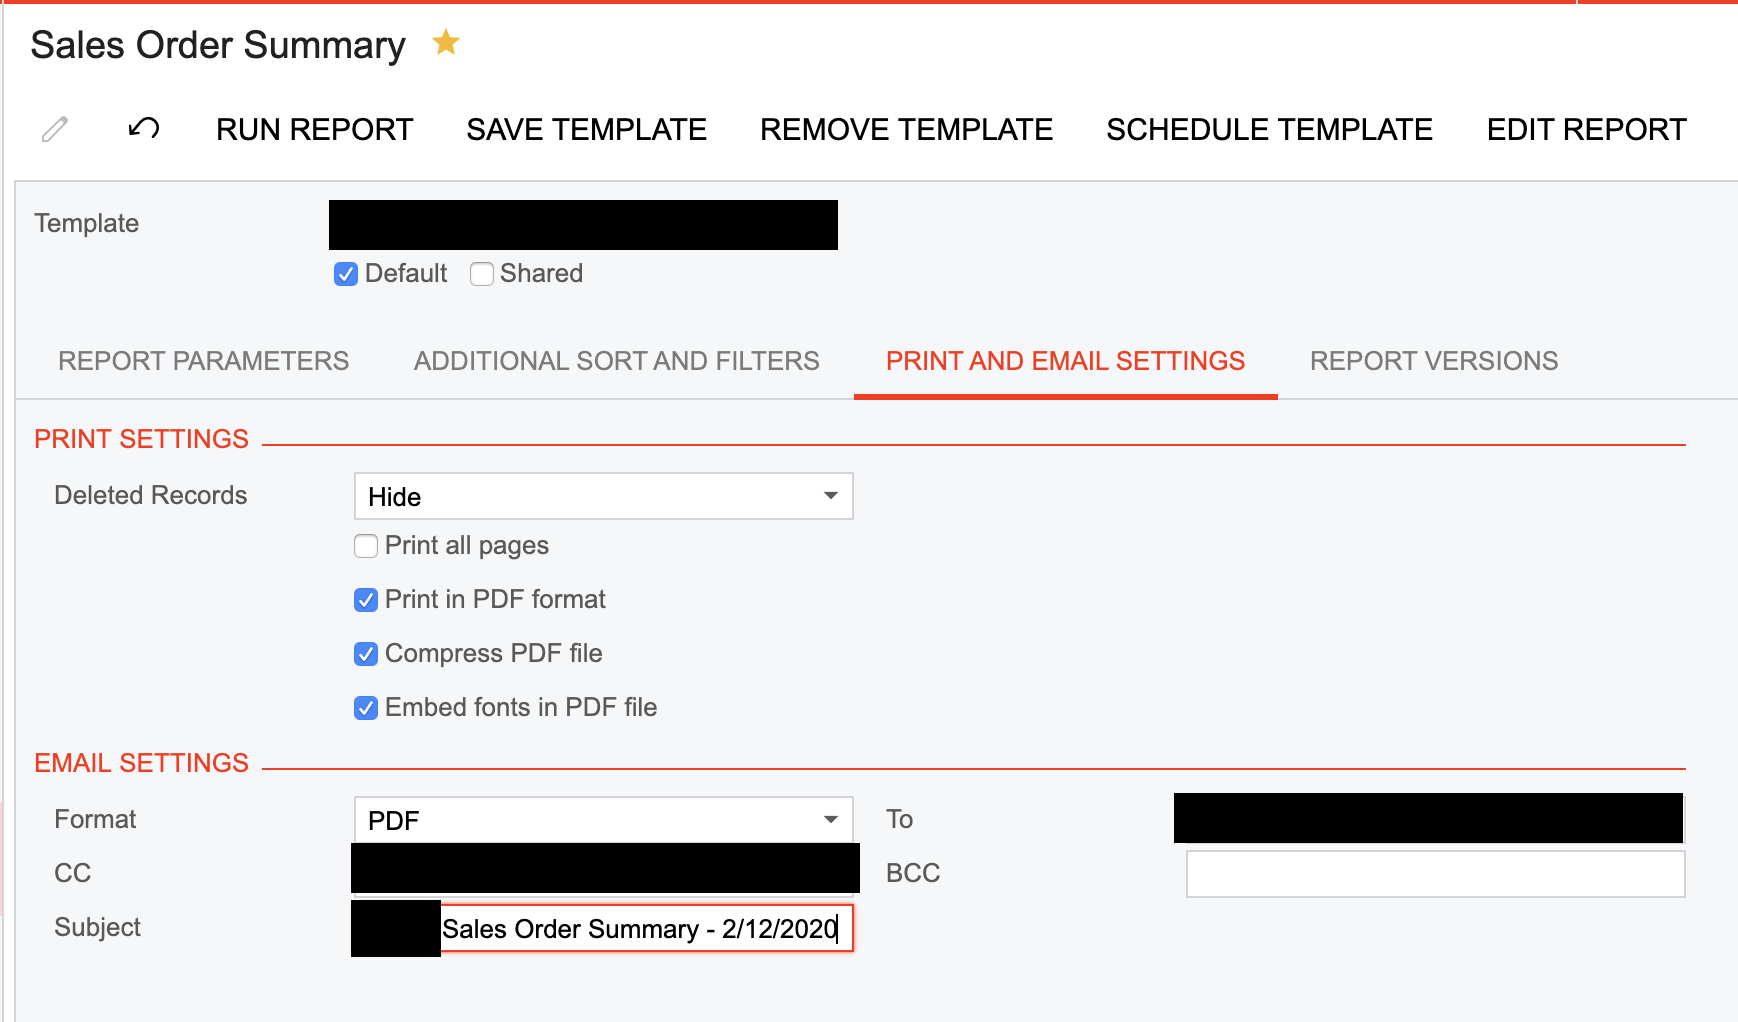
Task: Switch to the Report Parameters tab
Action: pyautogui.click(x=203, y=361)
